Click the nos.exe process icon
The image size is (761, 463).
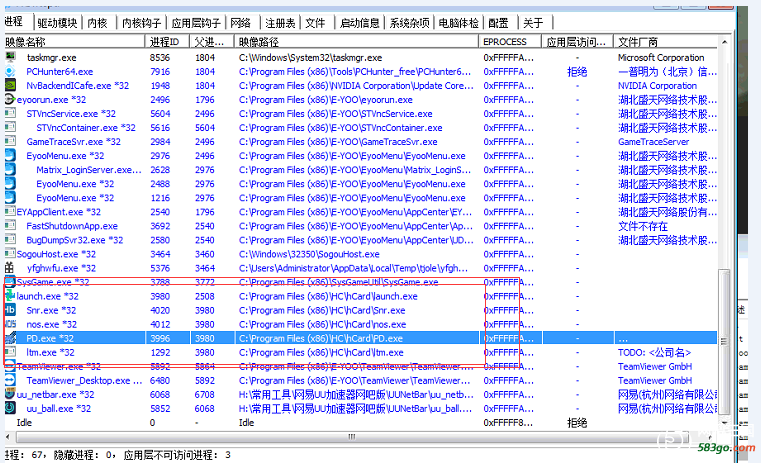tap(10, 324)
